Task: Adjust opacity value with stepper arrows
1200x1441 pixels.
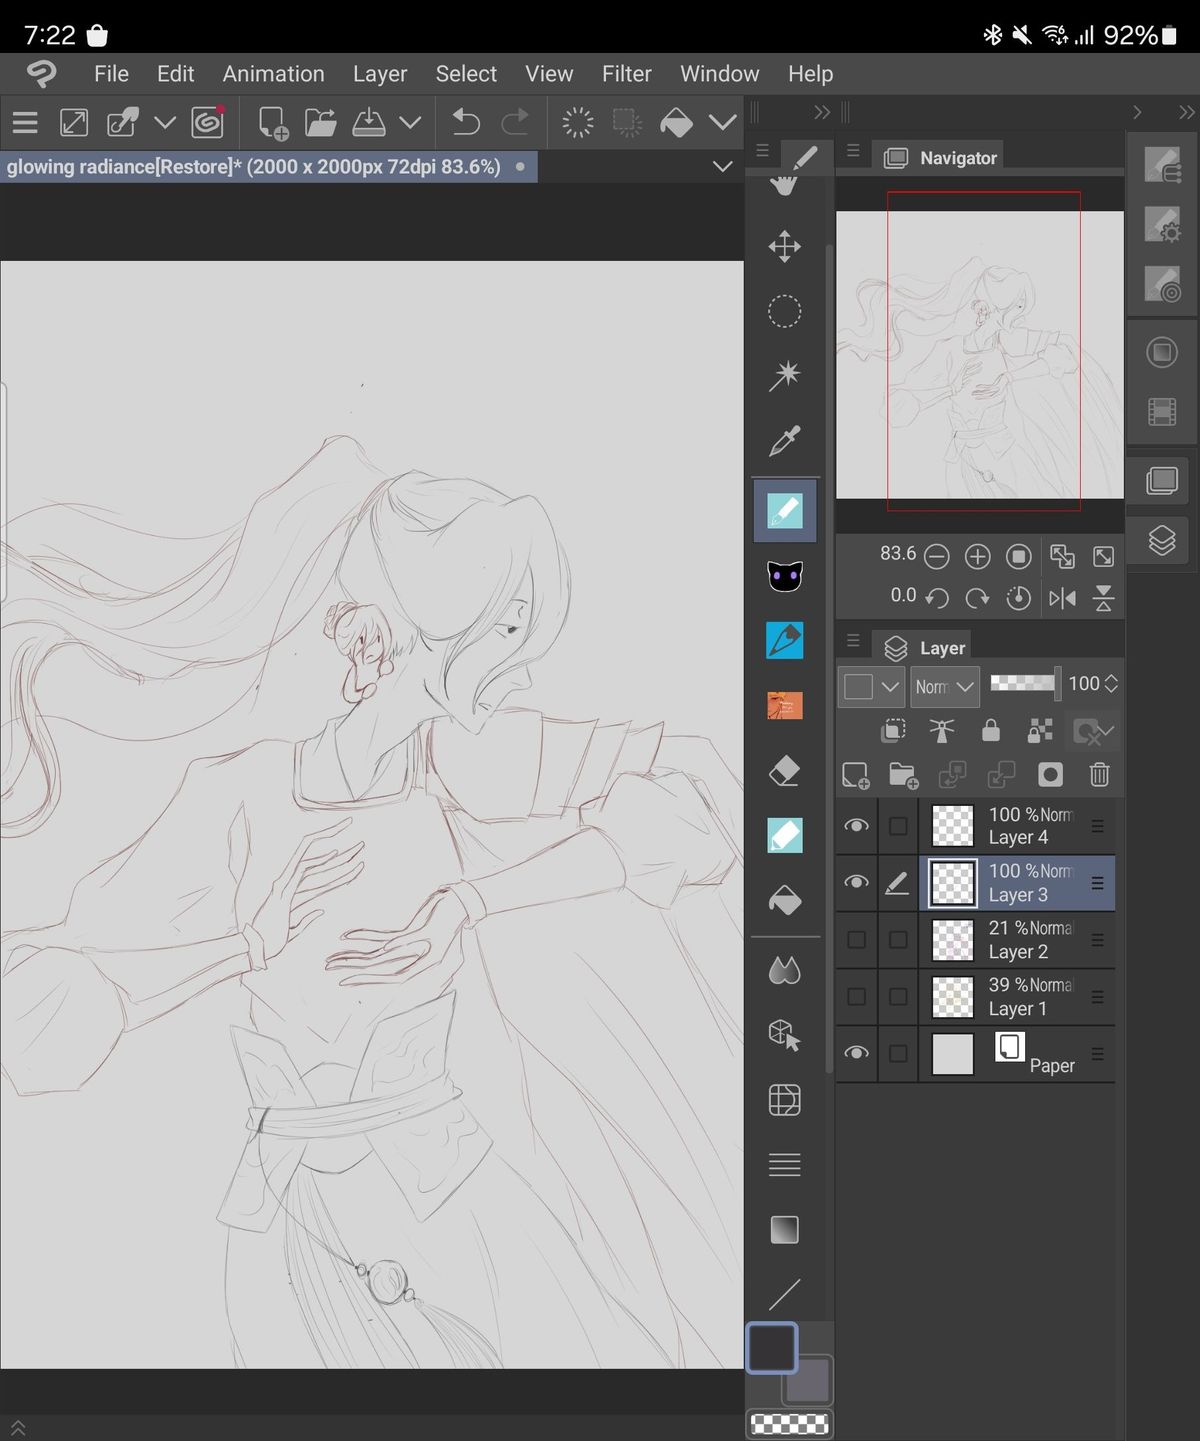Action: point(1111,684)
